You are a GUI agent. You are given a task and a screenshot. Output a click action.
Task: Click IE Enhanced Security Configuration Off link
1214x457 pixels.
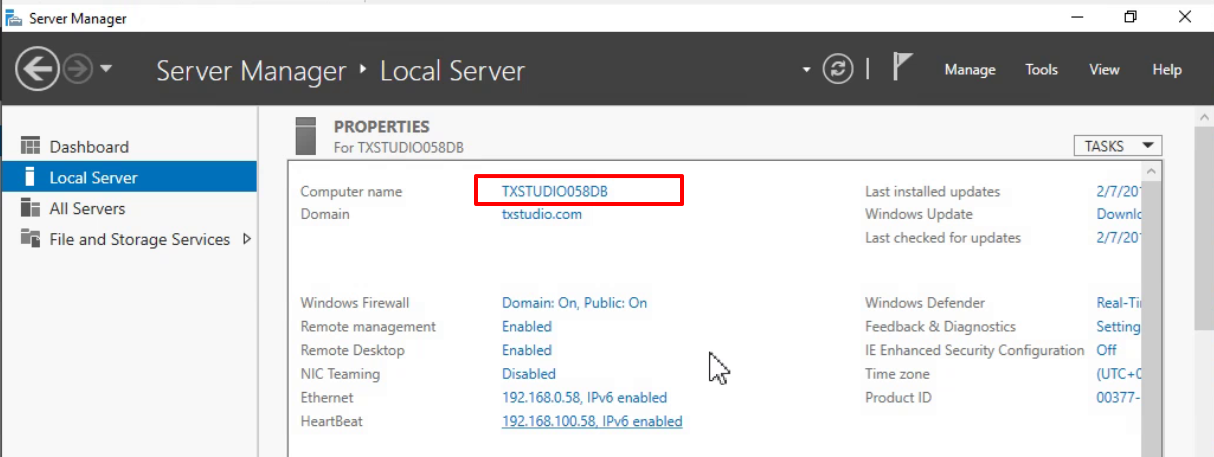click(x=1106, y=351)
